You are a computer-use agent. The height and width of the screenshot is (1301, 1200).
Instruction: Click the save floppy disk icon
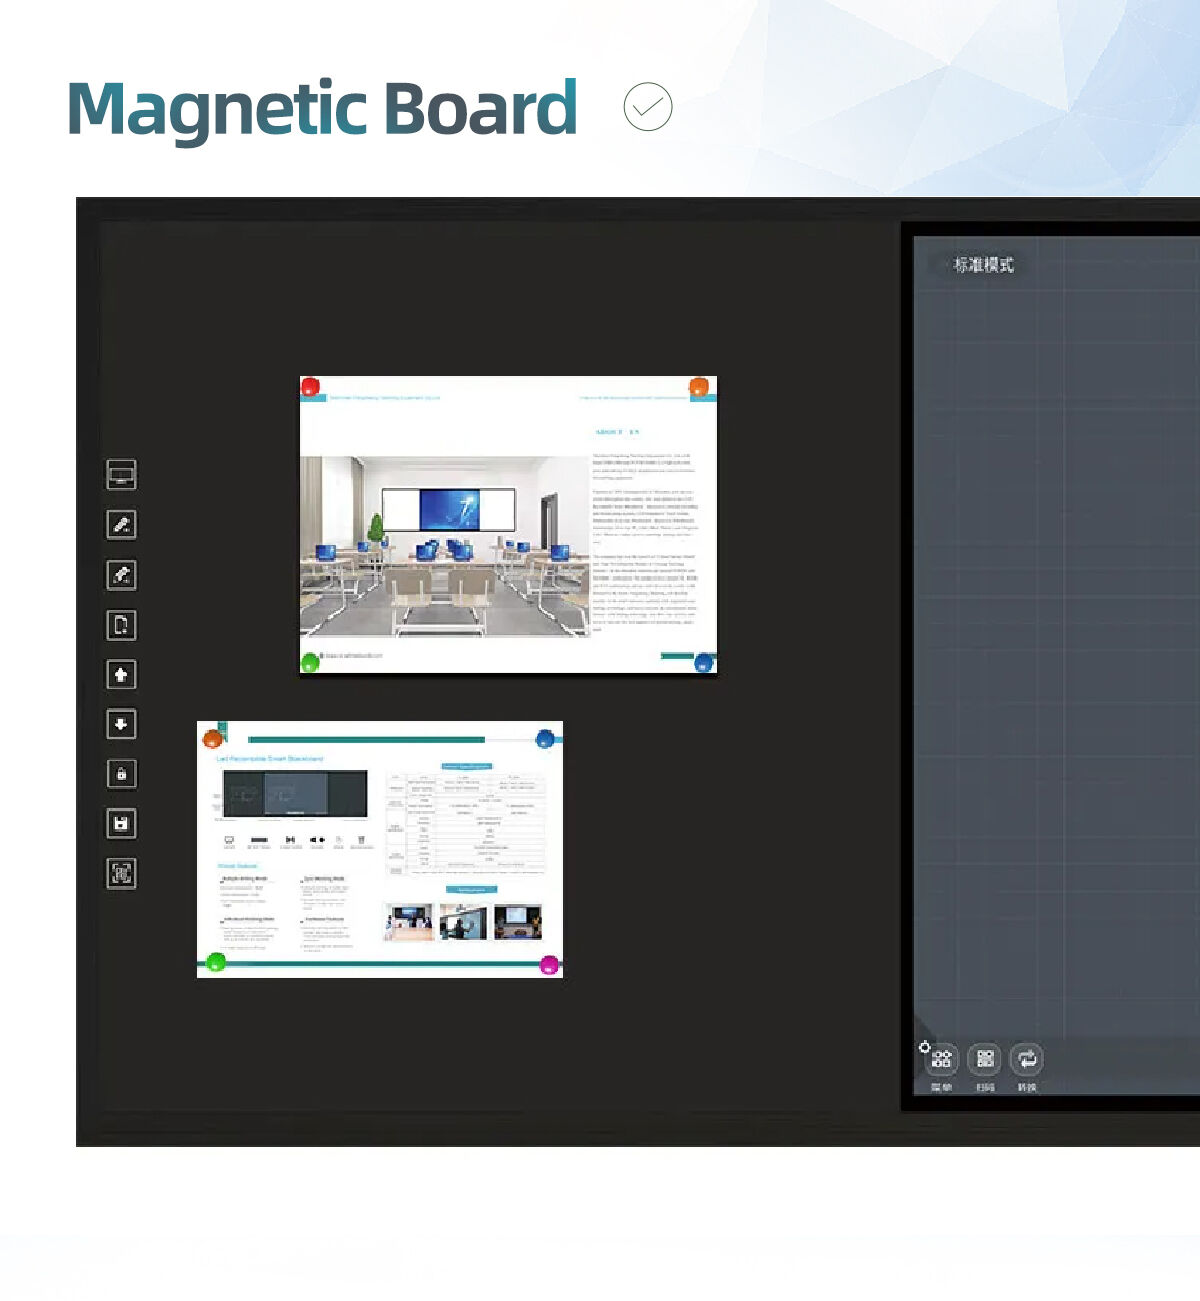click(121, 824)
